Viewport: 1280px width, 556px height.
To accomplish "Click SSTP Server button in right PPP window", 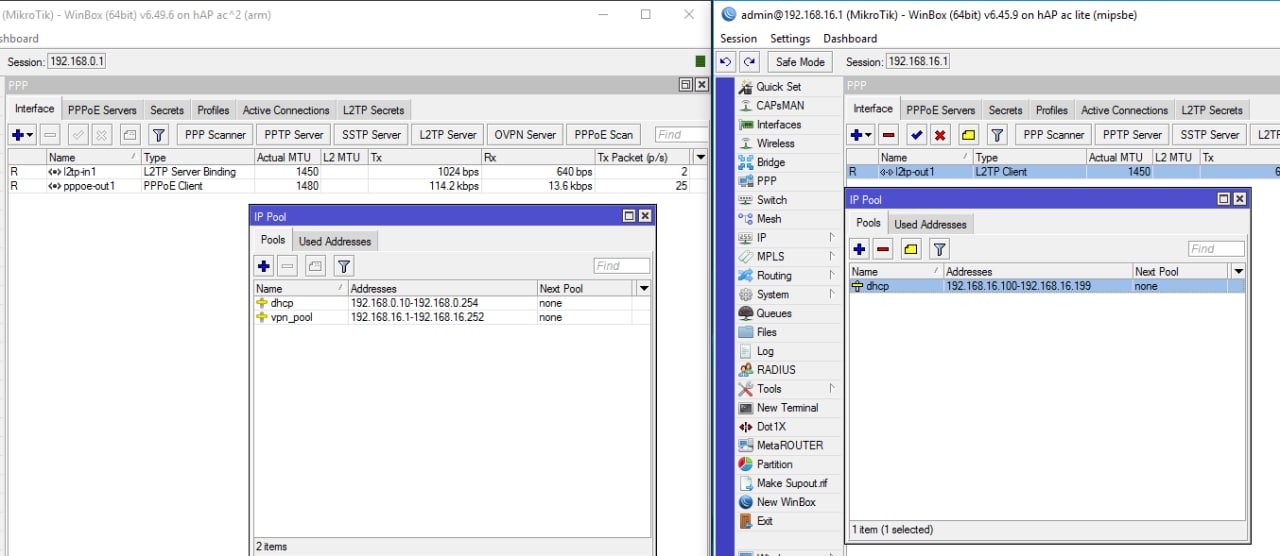I will (1209, 135).
